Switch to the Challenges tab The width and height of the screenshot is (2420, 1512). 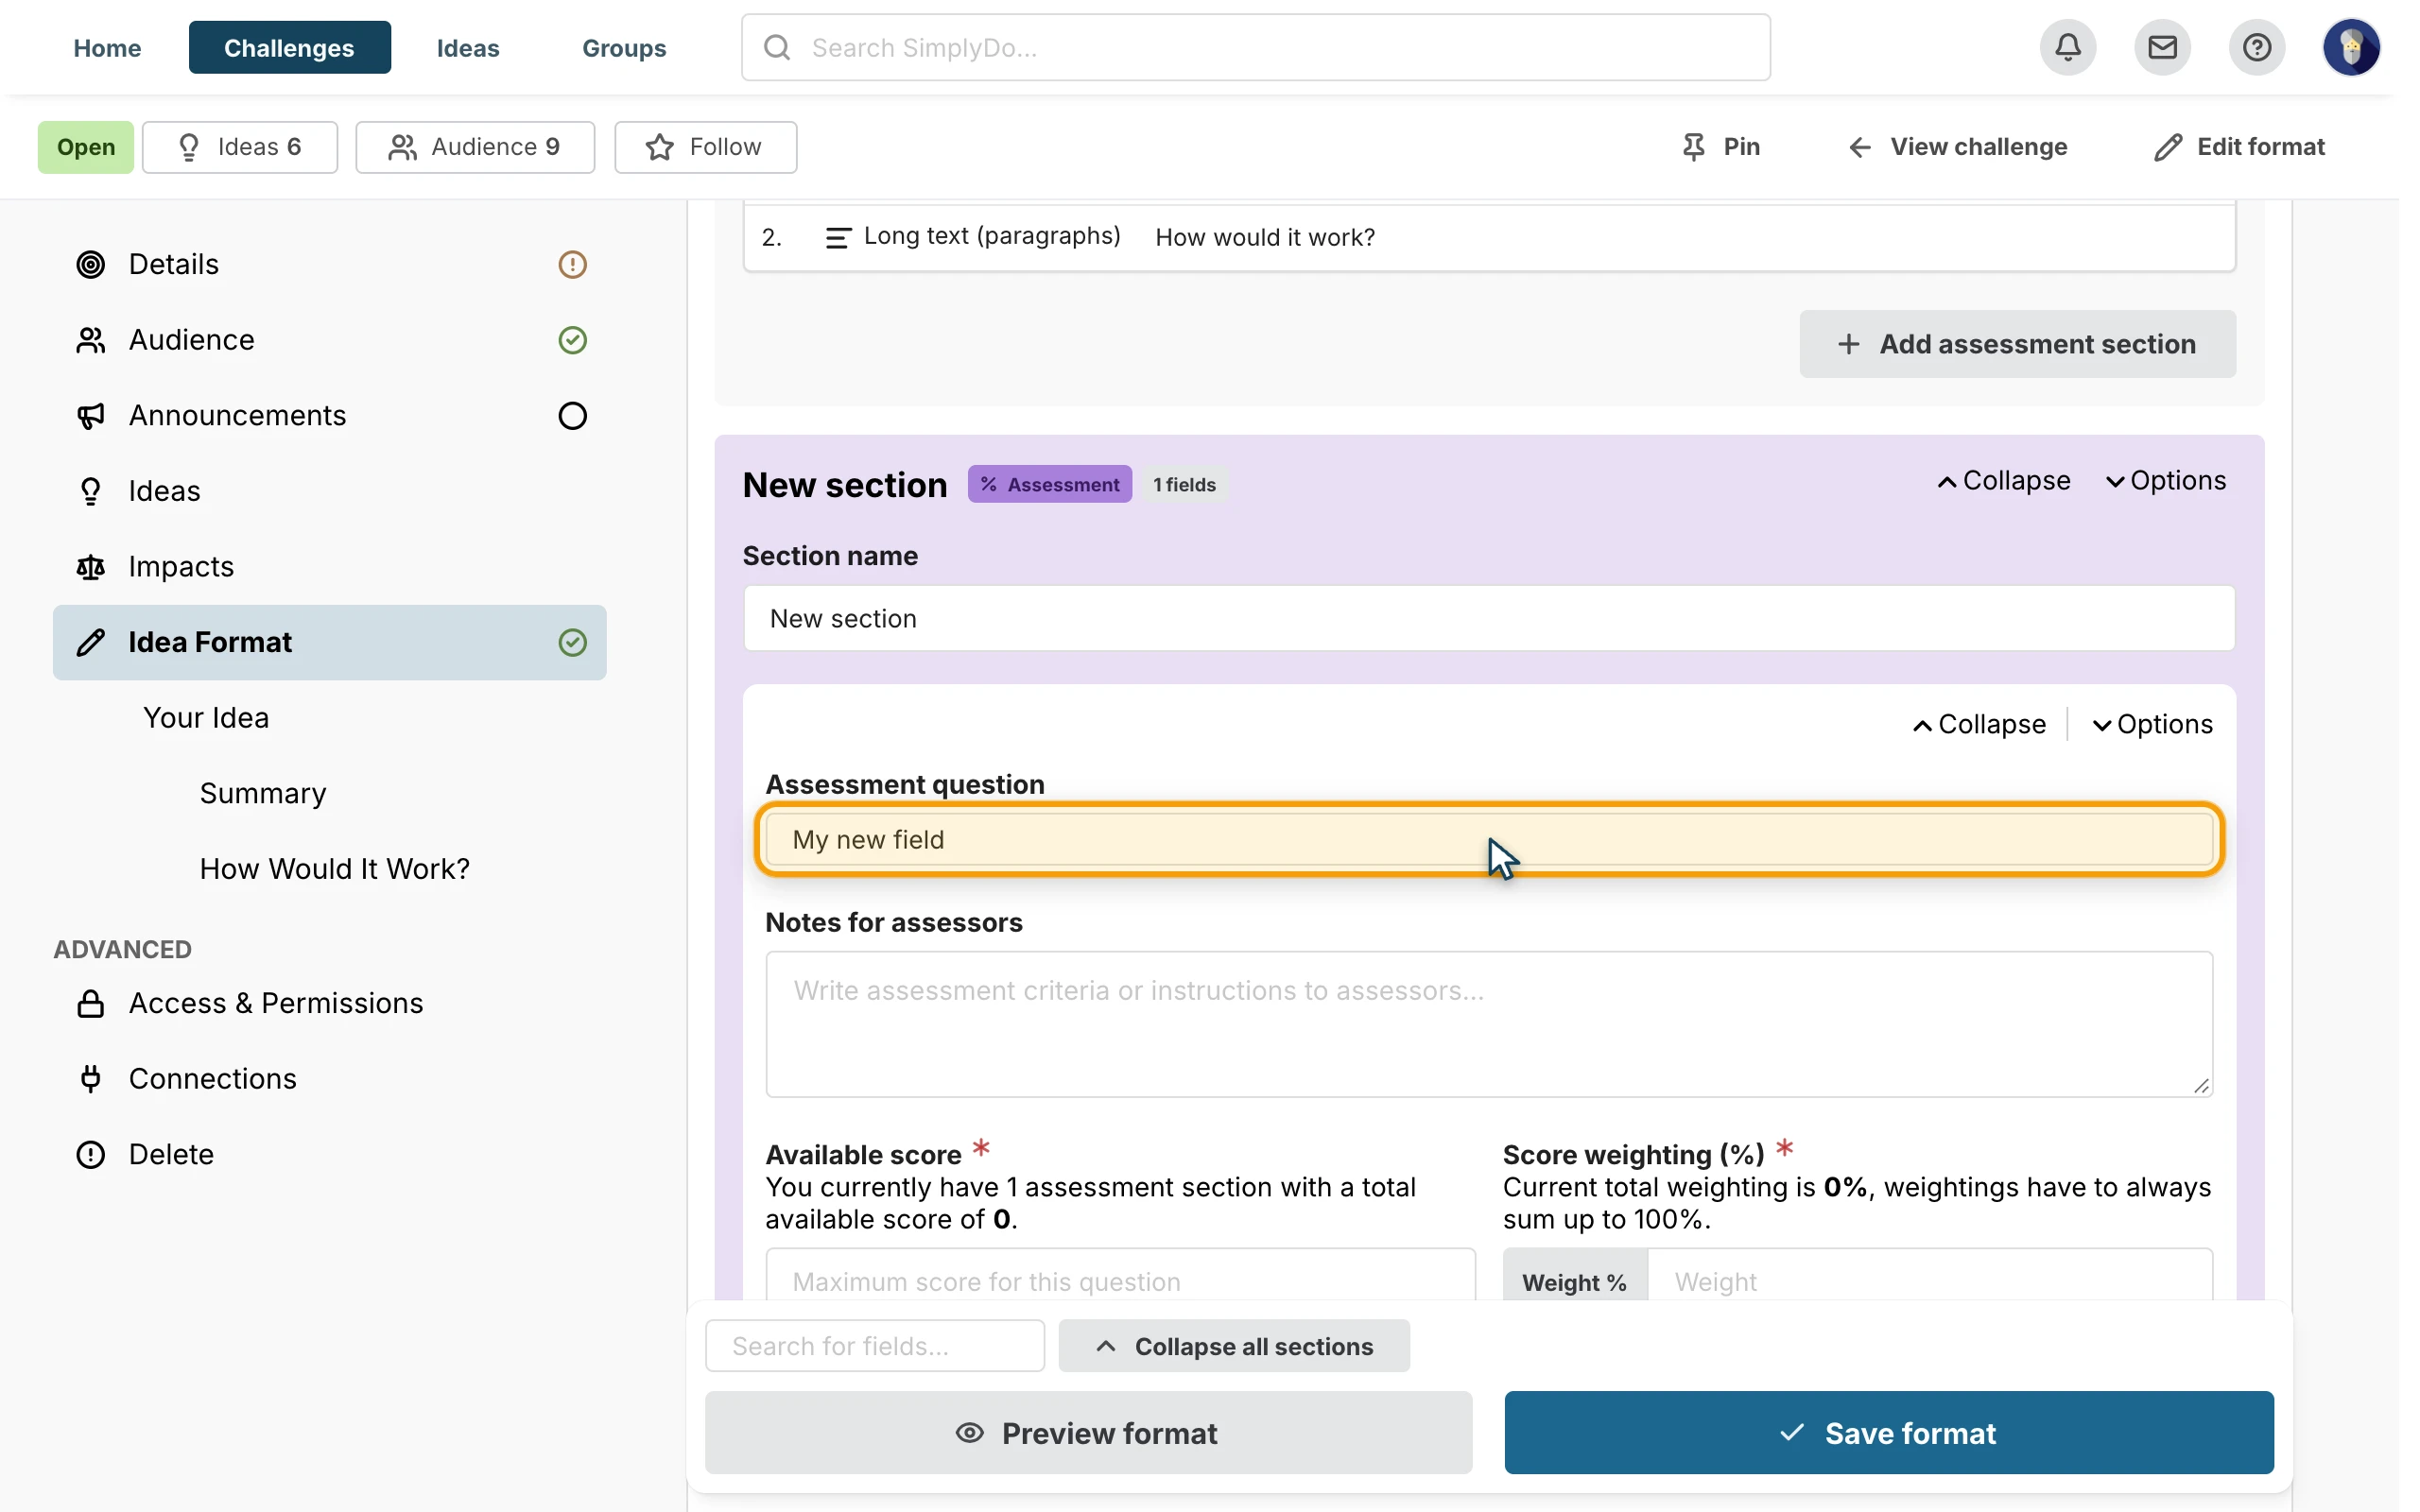[289, 47]
